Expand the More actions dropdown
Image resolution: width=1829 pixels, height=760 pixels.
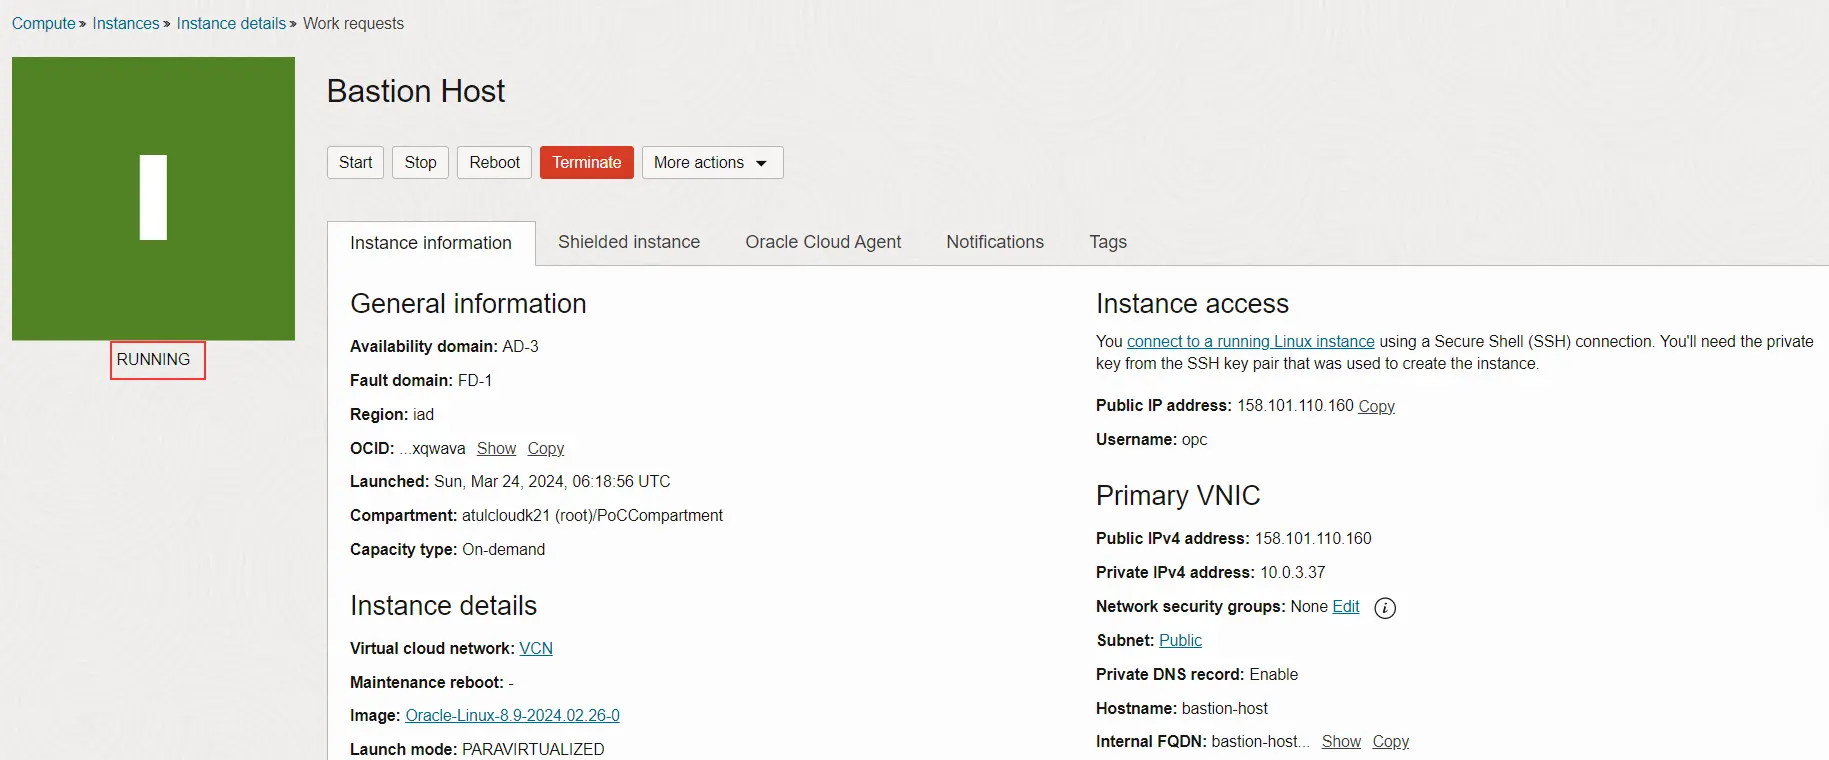tap(712, 163)
